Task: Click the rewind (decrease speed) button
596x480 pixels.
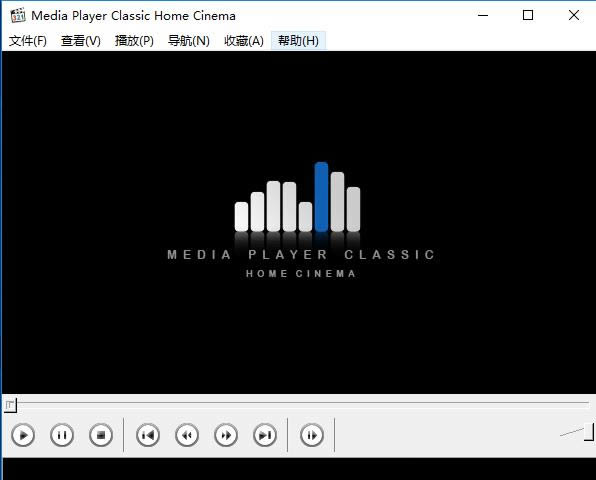Action: click(x=187, y=435)
